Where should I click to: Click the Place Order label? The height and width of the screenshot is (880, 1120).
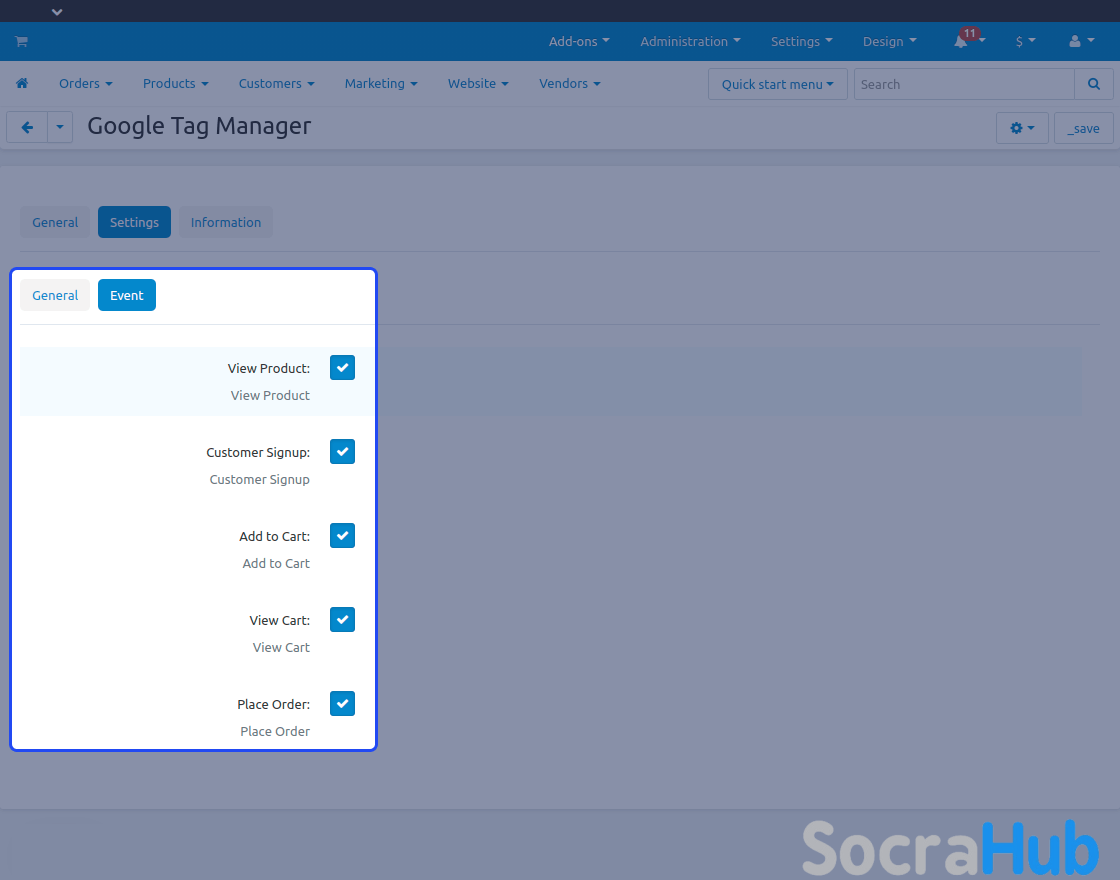[x=274, y=704]
